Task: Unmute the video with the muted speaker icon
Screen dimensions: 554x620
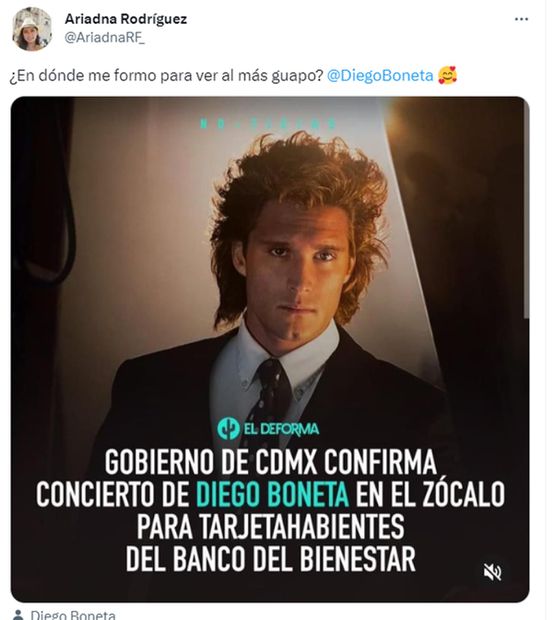Action: pyautogui.click(x=493, y=572)
